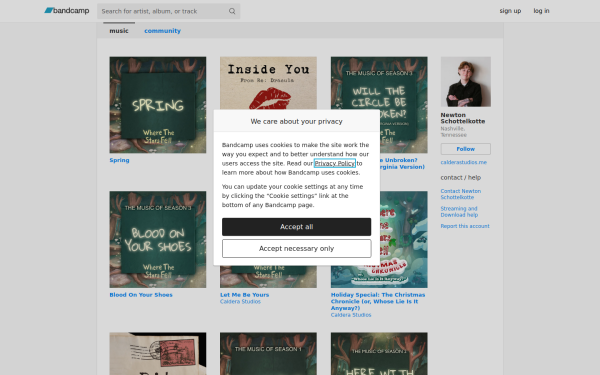Click the search magnifier icon
This screenshot has width=600, height=375.
[x=232, y=11]
